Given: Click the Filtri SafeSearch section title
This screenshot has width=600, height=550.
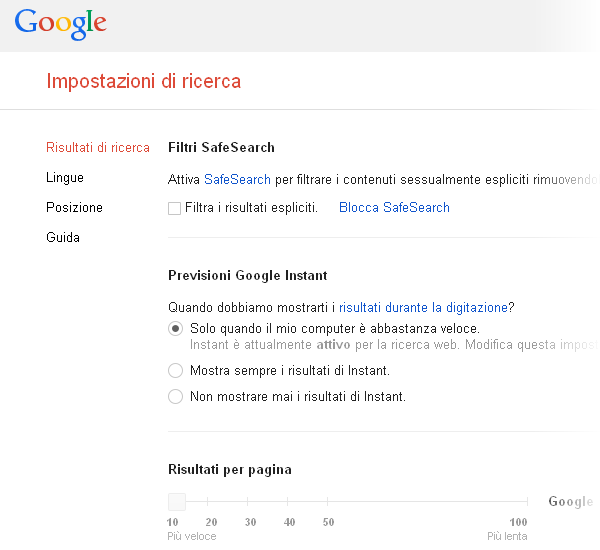Looking at the screenshot, I should (x=221, y=148).
